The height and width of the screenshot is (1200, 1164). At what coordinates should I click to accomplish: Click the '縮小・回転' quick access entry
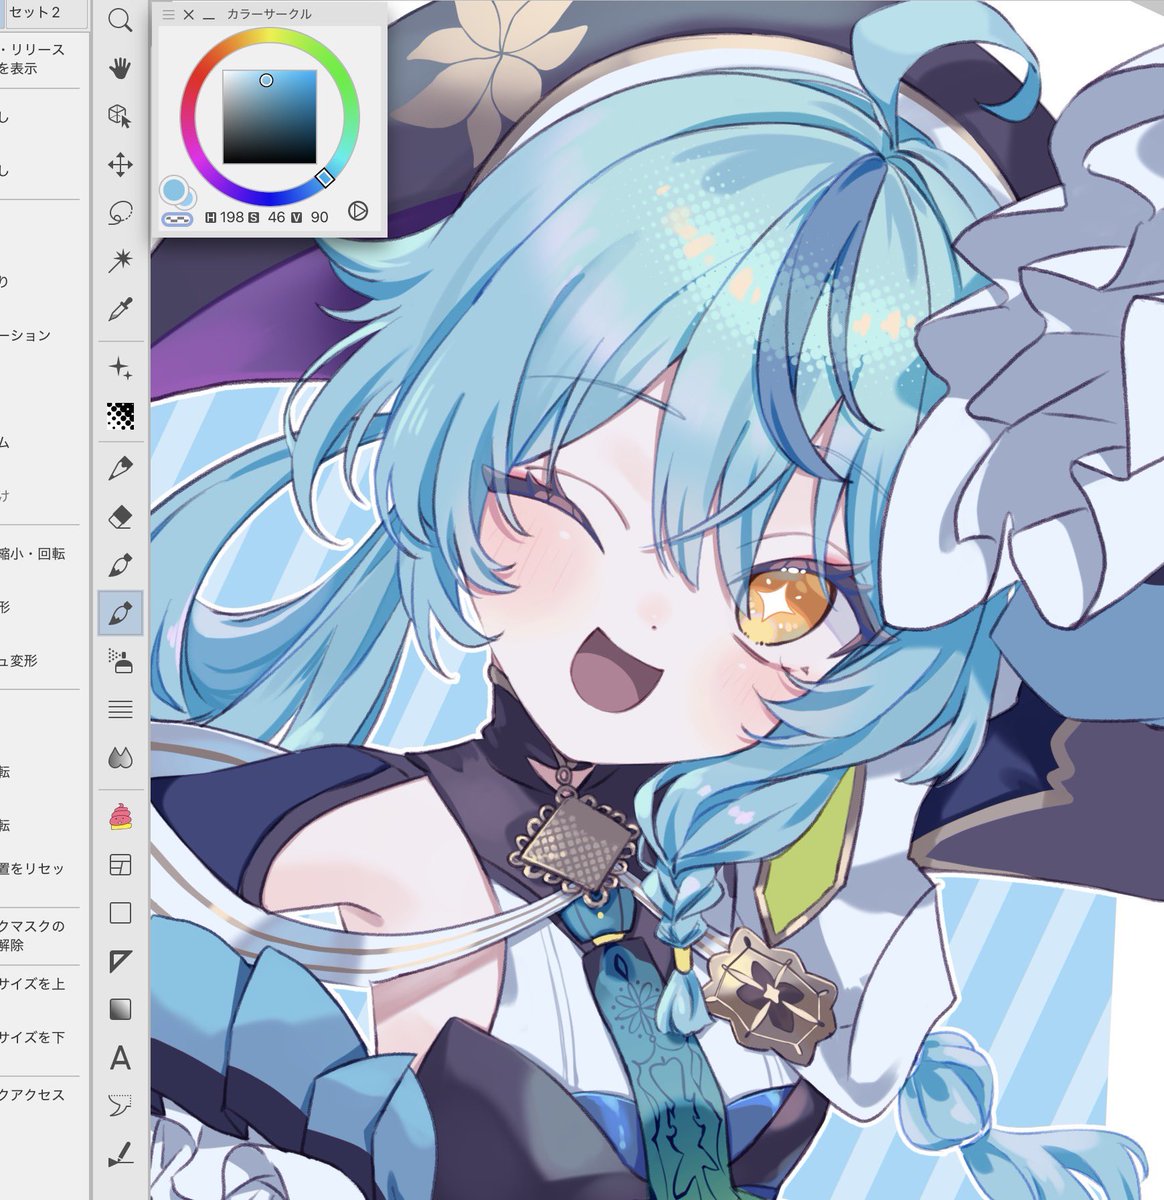(x=32, y=553)
